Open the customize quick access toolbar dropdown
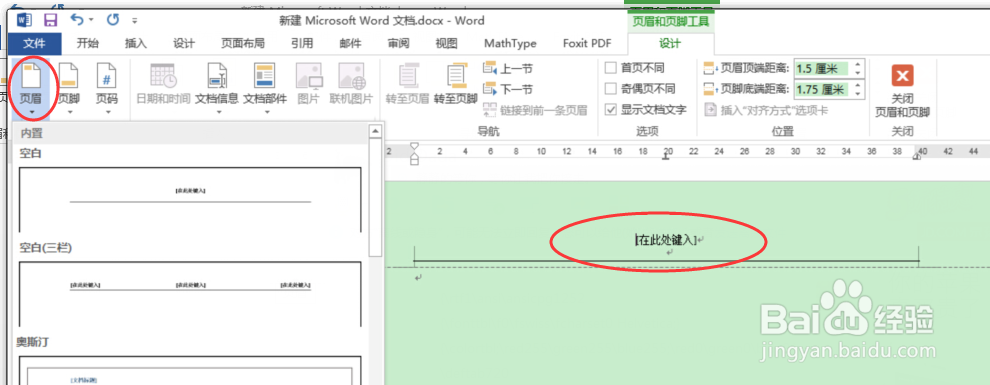This screenshot has height=385, width=990. click(x=134, y=20)
